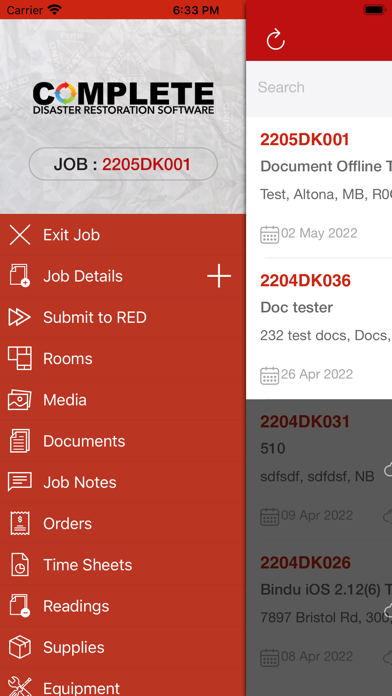Click the Submit to RED arrow icon

pos(20,317)
